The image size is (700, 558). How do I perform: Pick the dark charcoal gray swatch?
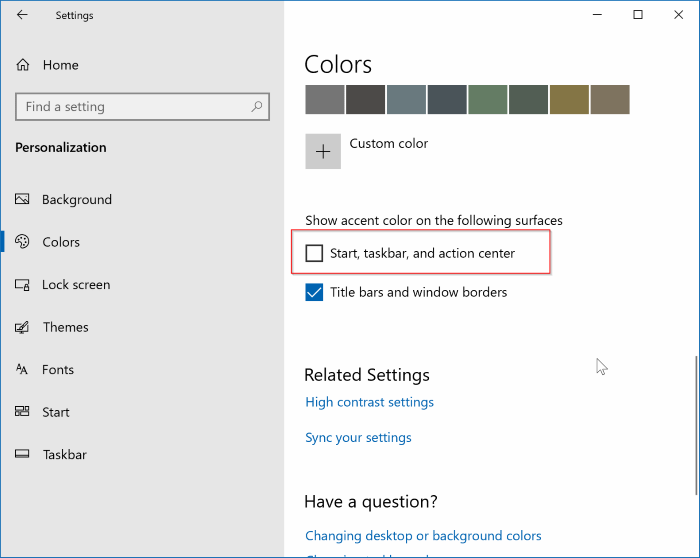point(365,100)
